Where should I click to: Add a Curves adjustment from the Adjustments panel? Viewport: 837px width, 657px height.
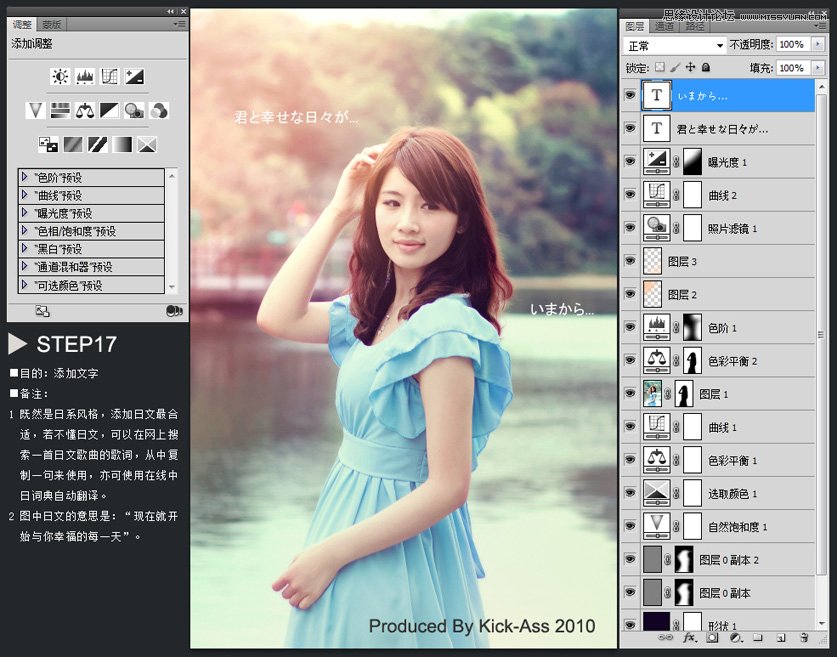[x=109, y=76]
